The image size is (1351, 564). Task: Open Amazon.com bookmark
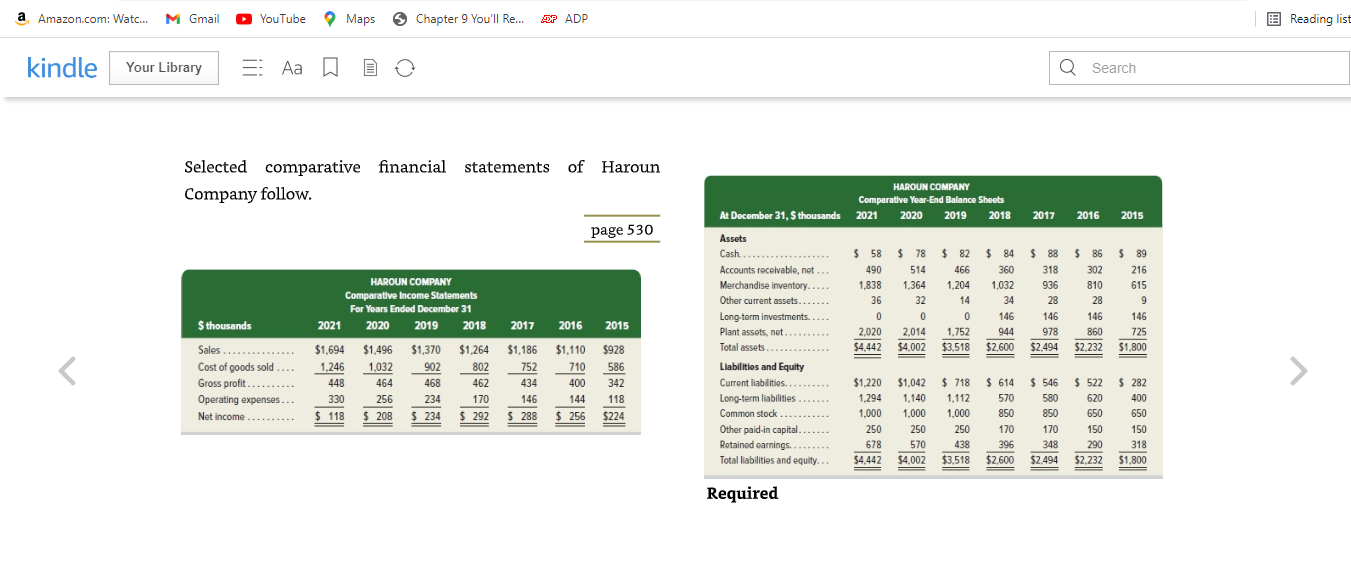(x=83, y=19)
